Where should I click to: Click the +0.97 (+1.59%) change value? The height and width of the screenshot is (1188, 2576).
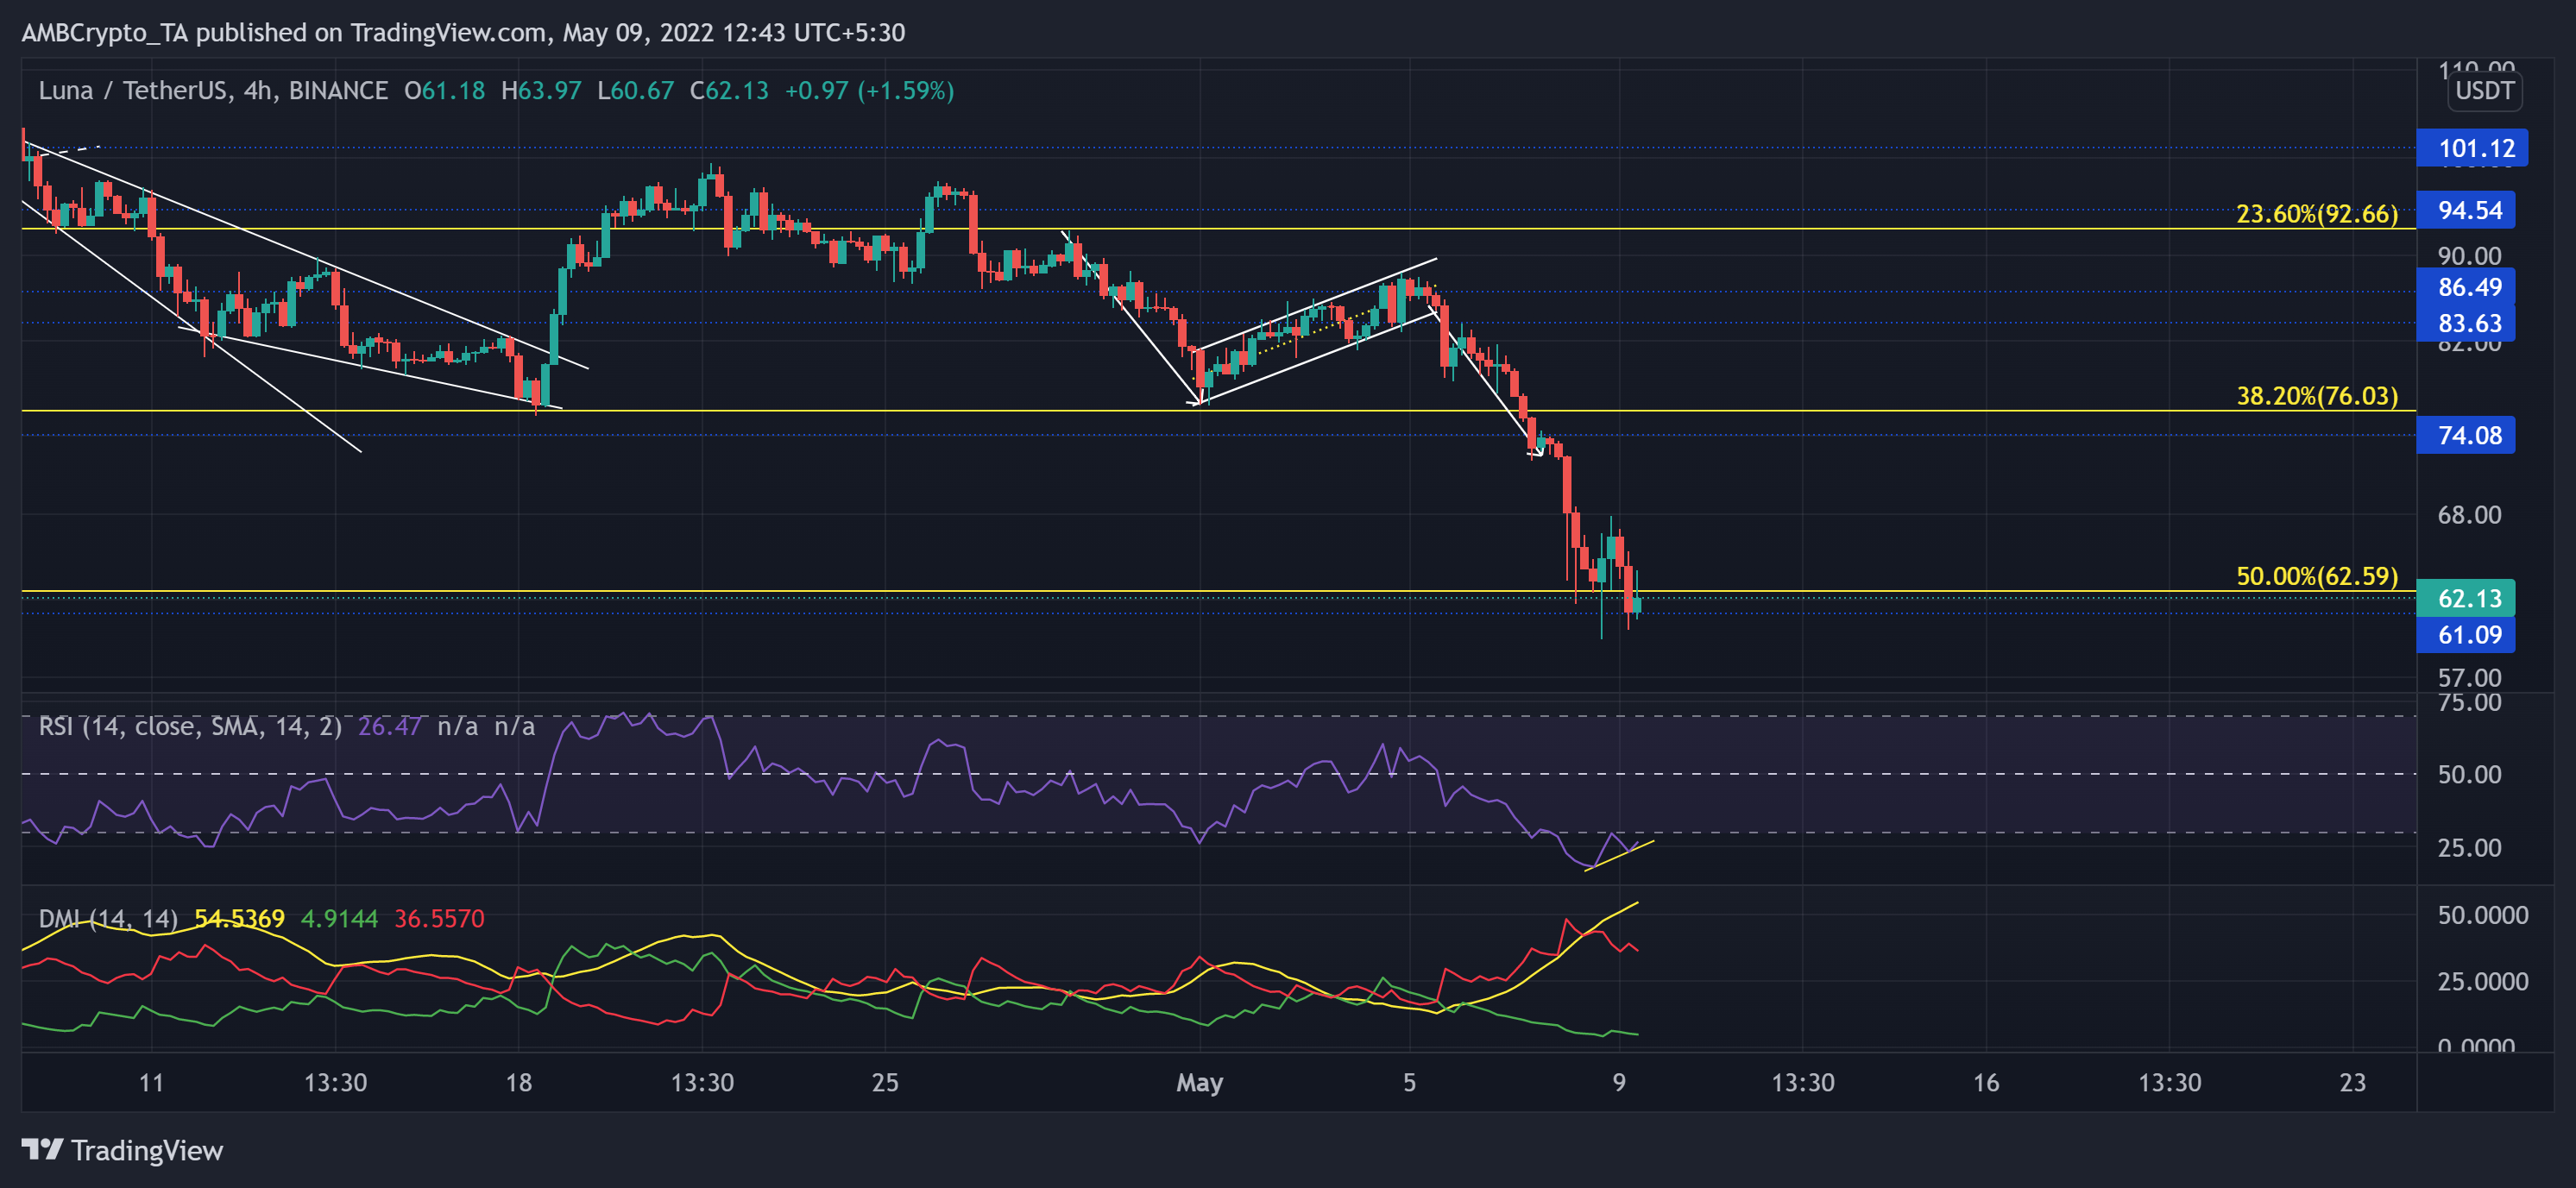point(869,91)
